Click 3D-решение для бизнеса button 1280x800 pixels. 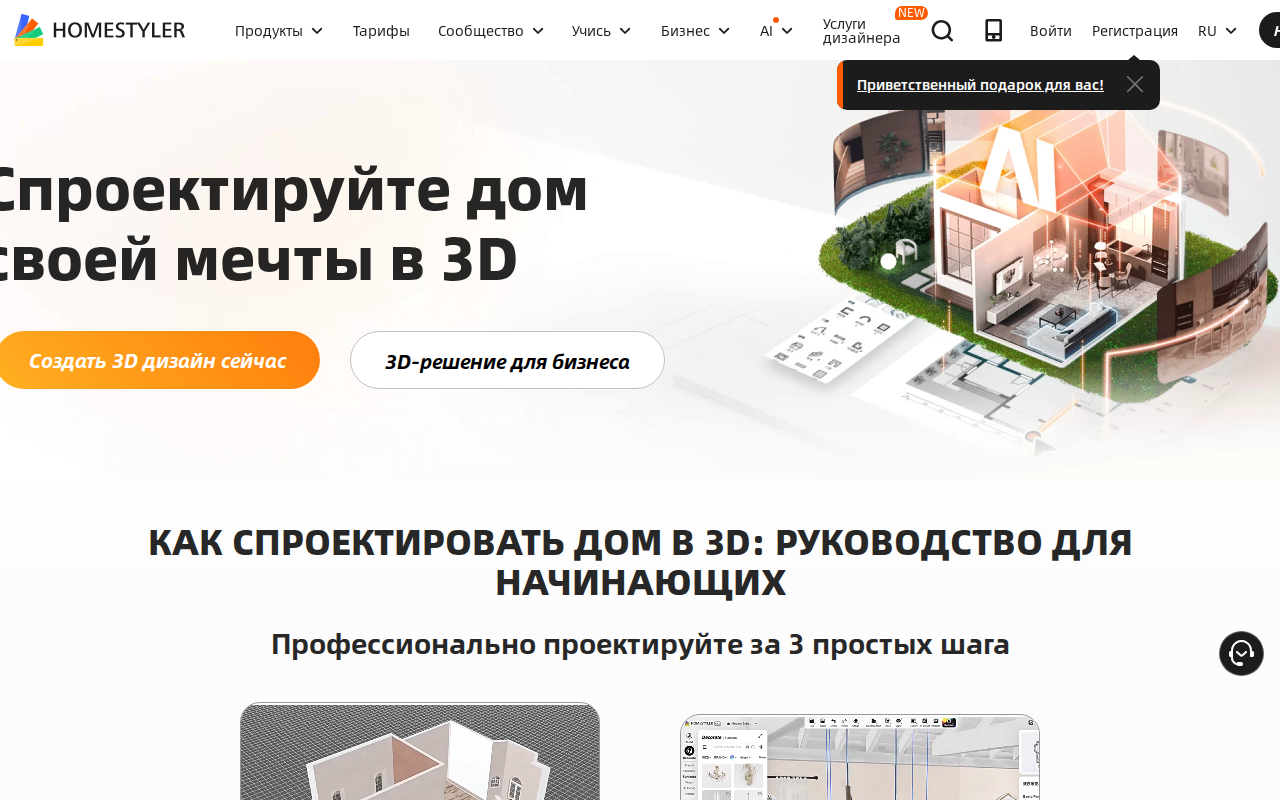click(507, 360)
